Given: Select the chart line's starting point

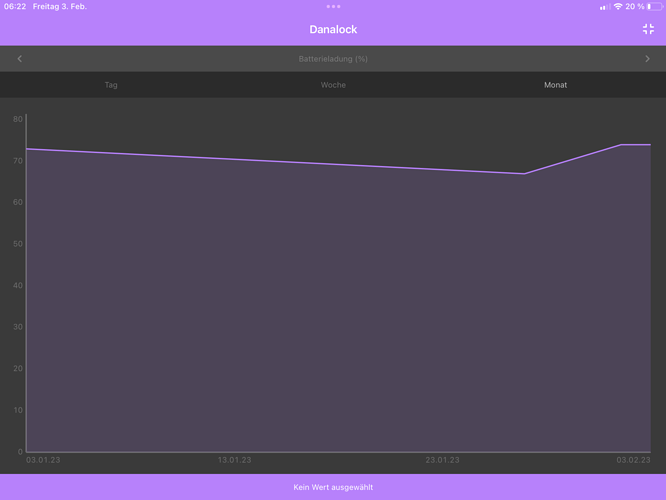Looking at the screenshot, I should tap(27, 149).
